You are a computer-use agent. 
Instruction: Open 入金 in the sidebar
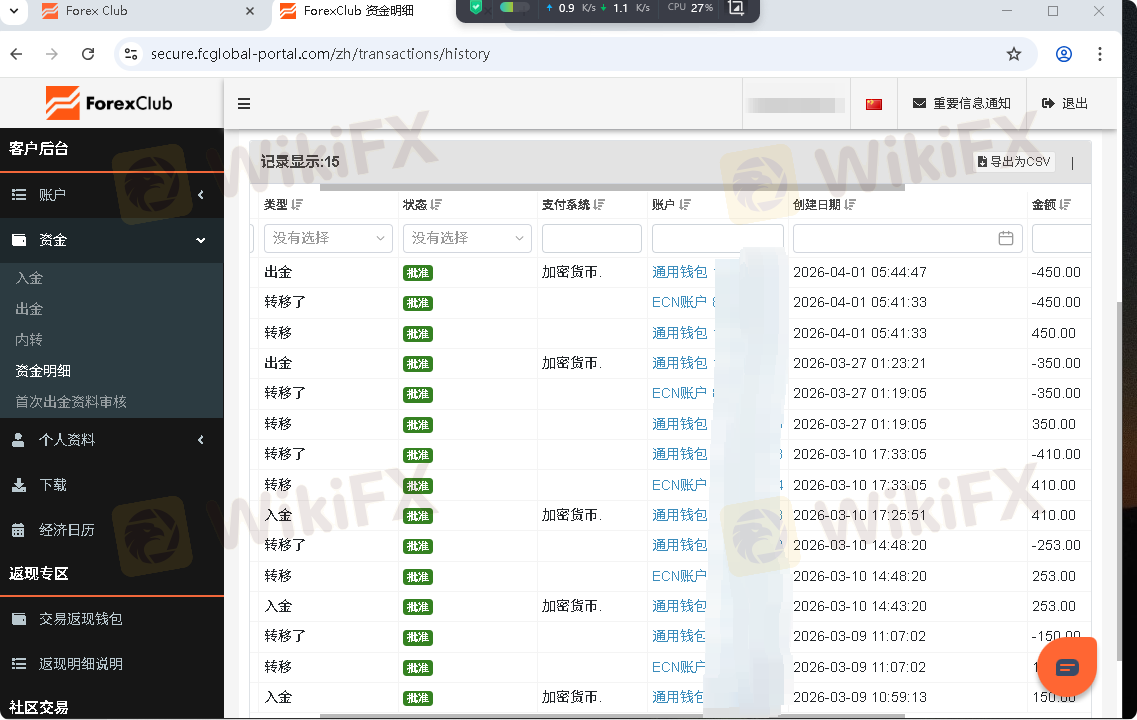(29, 278)
